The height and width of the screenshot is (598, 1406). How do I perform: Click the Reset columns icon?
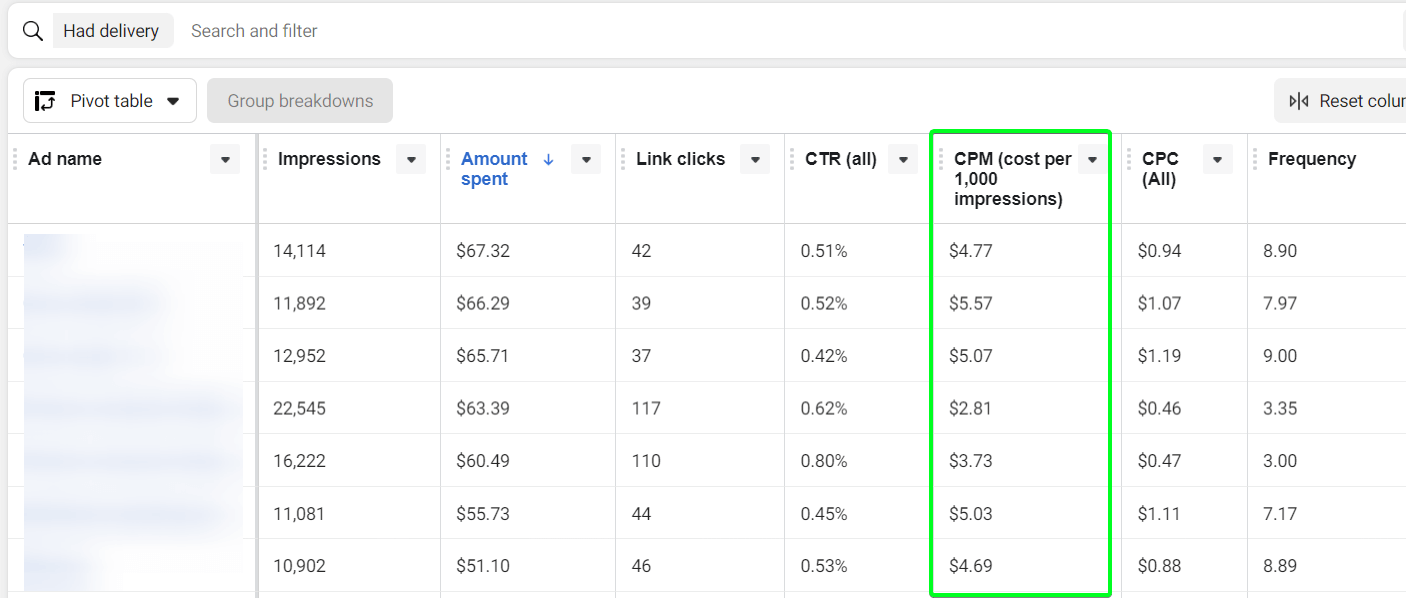1299,101
